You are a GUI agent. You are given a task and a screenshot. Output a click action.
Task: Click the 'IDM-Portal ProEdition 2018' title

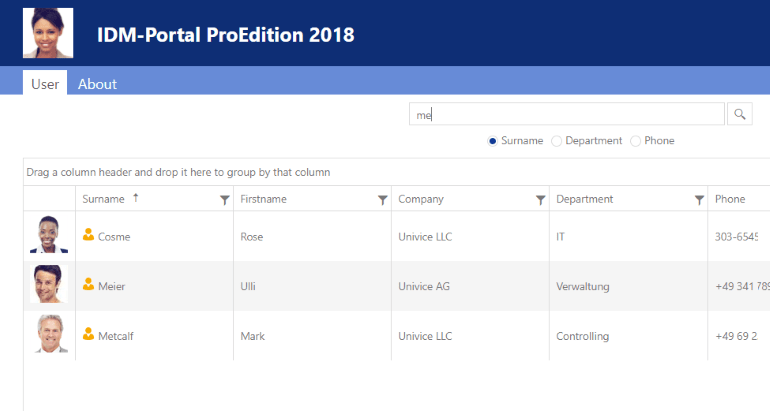click(x=225, y=35)
